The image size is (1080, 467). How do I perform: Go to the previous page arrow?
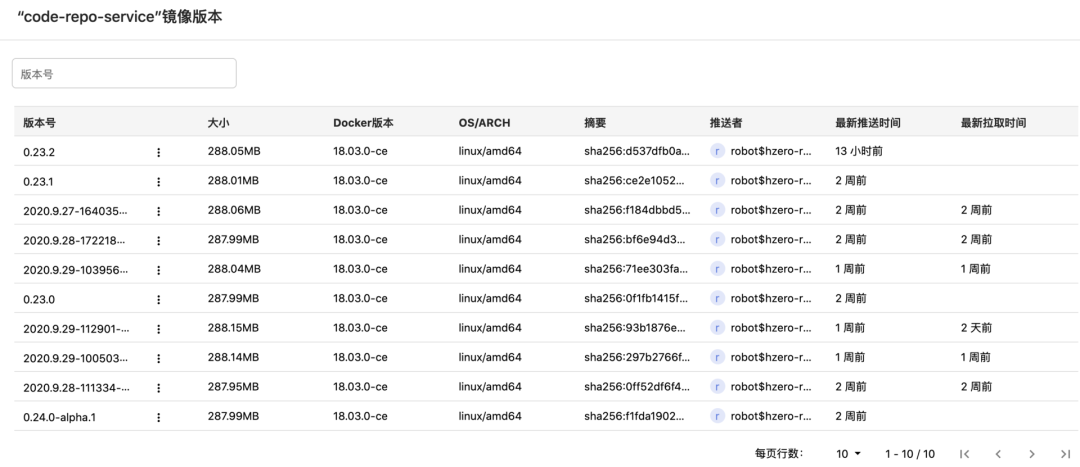point(997,454)
